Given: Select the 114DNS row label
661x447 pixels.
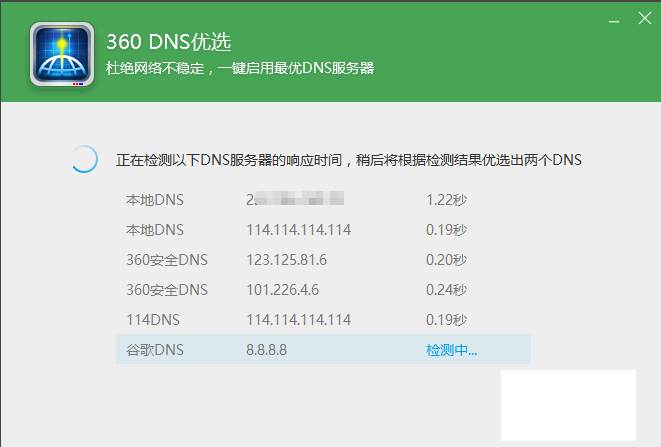Looking at the screenshot, I should [153, 320].
